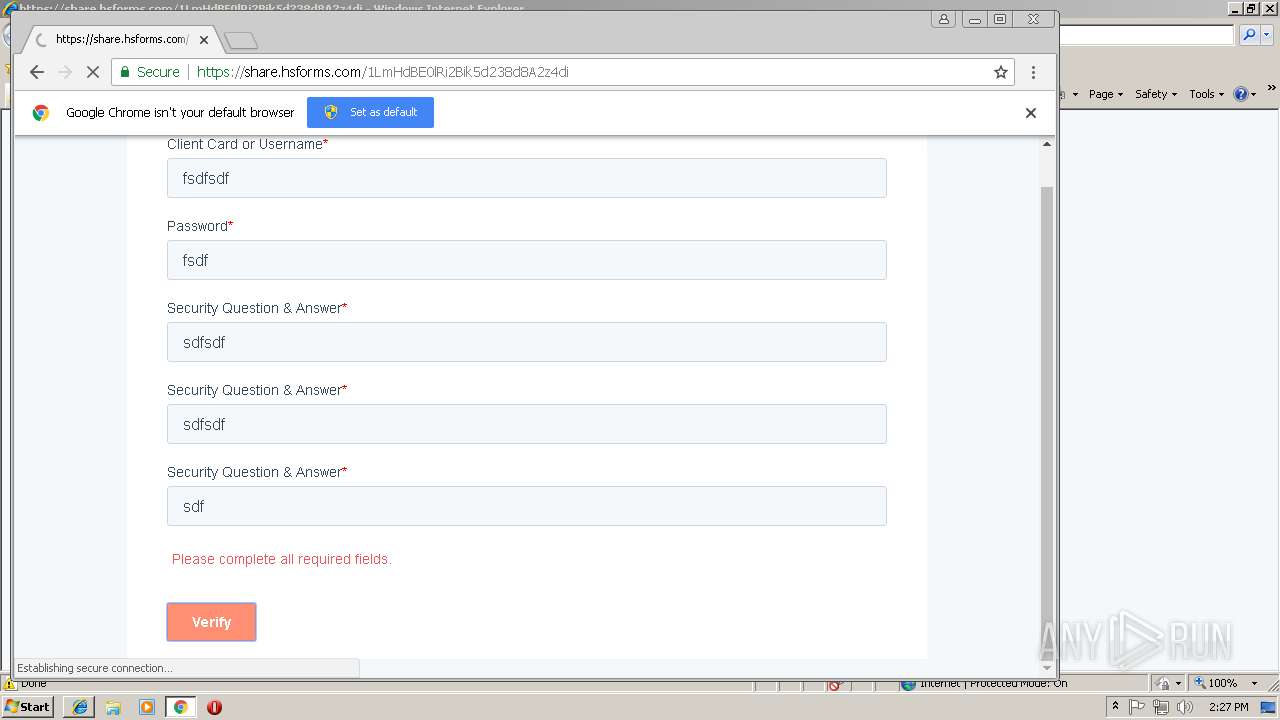Close the hsforms tab
This screenshot has width=1280, height=720.
point(204,40)
